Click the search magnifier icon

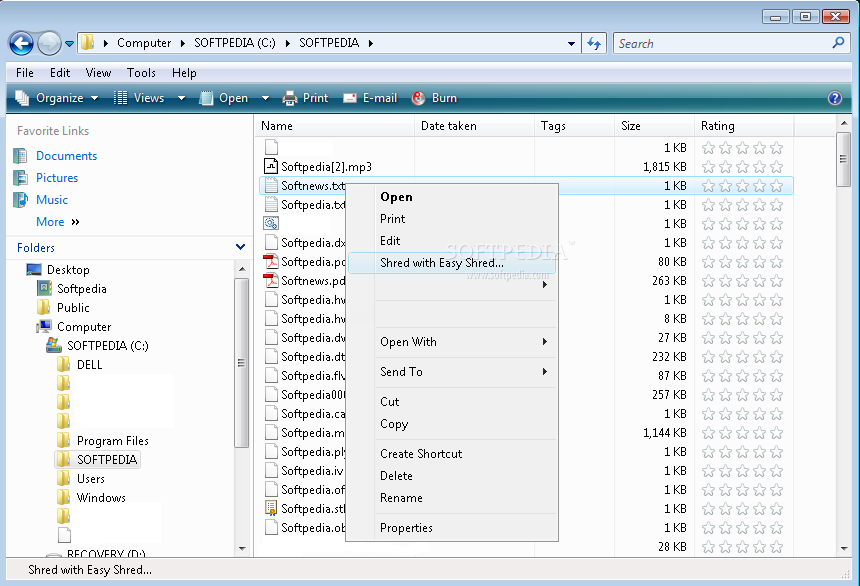tap(838, 43)
